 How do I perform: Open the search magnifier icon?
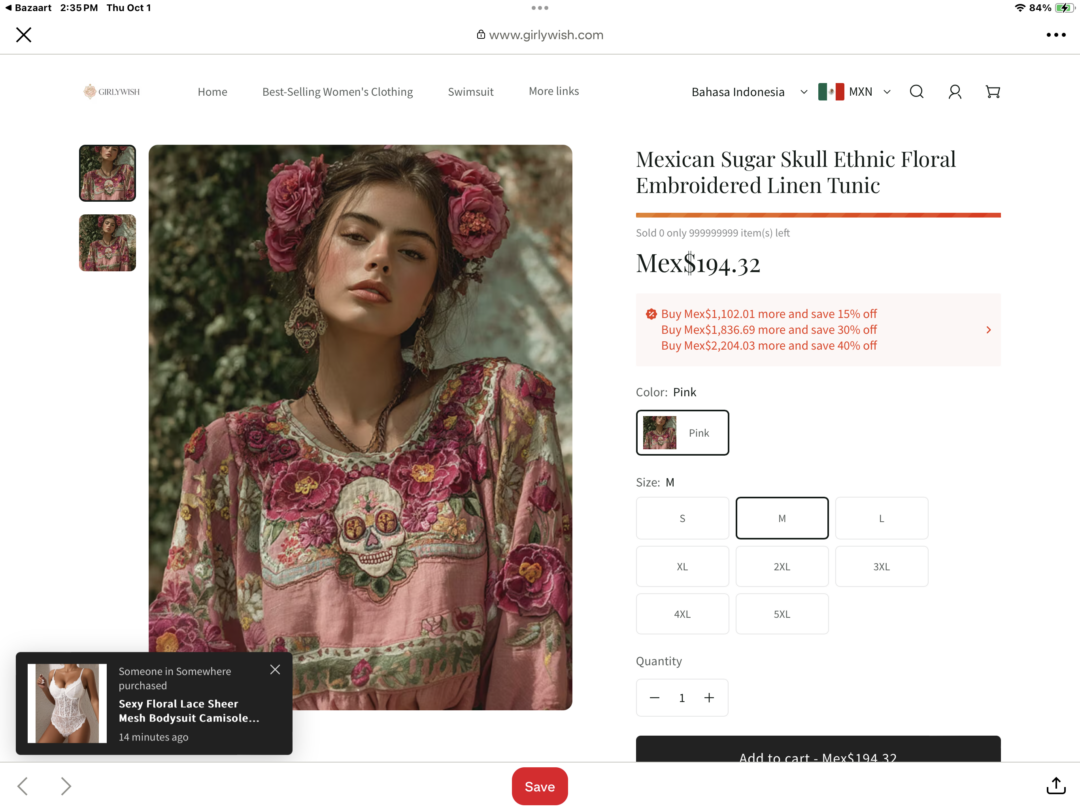click(x=916, y=92)
